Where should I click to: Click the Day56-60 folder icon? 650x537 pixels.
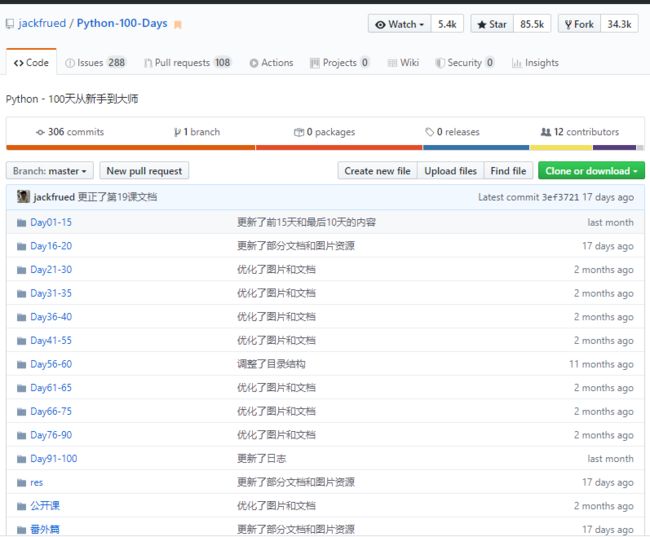tap(22, 365)
